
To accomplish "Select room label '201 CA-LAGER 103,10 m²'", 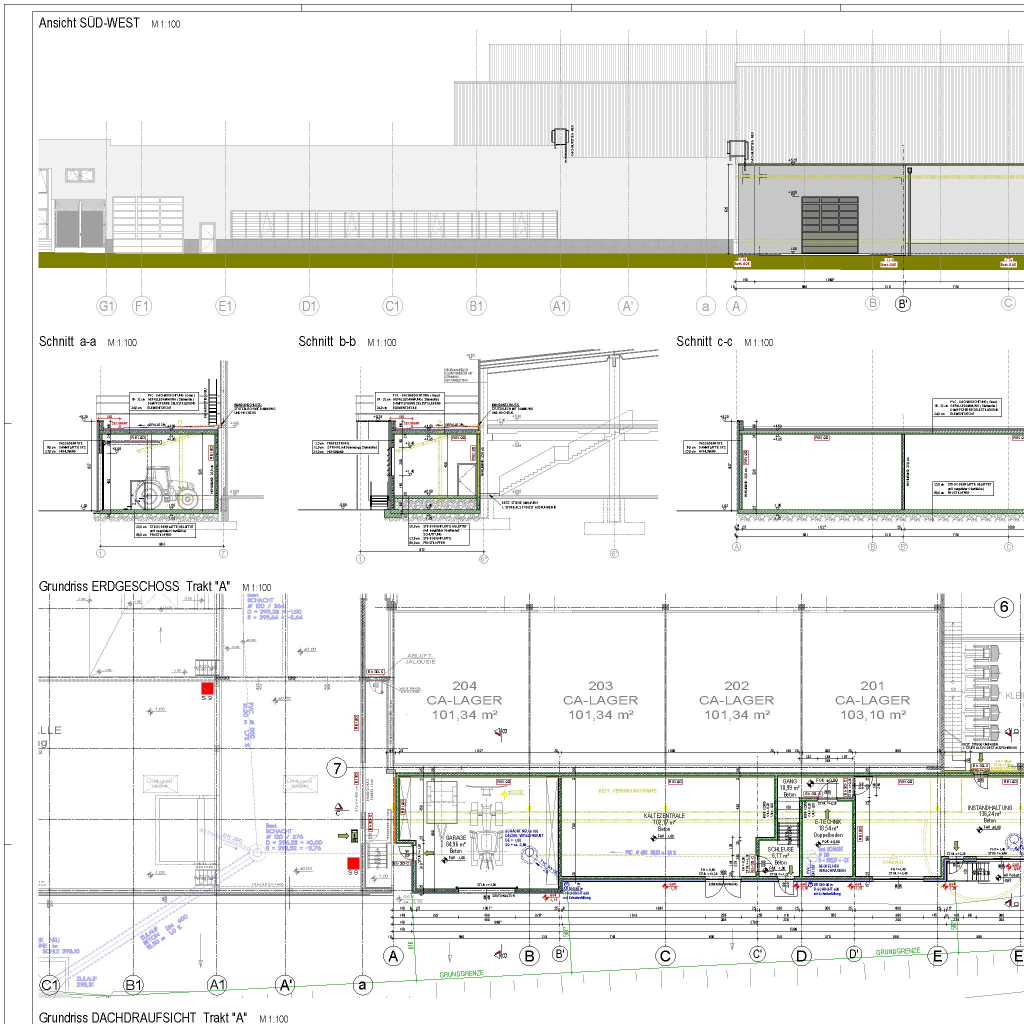I will click(x=872, y=700).
